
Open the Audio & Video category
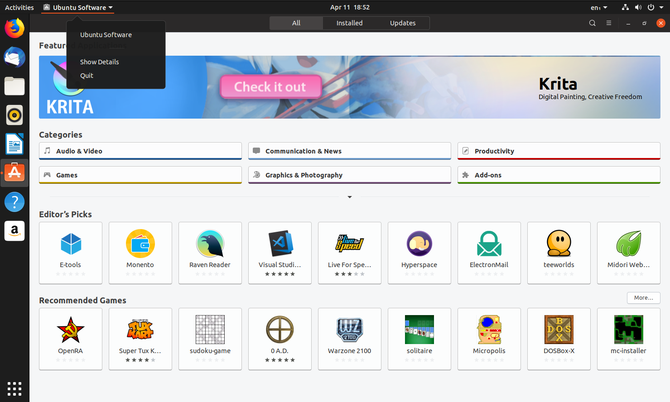140,151
